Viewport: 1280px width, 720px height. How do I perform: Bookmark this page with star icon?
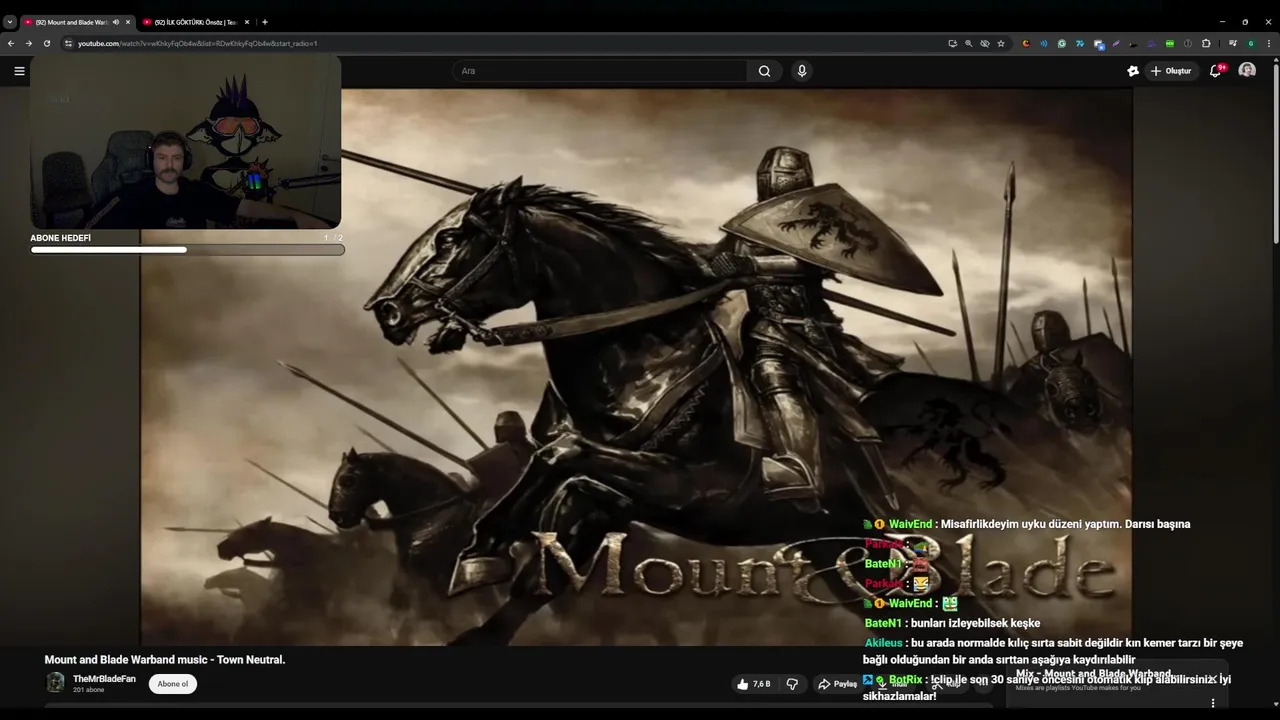[1001, 43]
